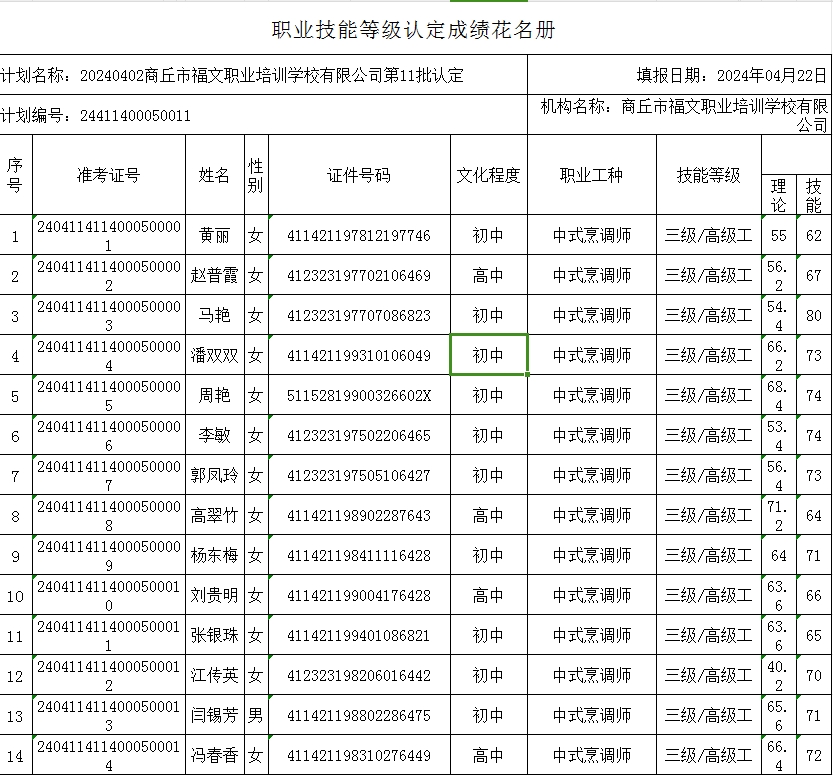The height and width of the screenshot is (775, 833).
Task: Click the 准考证号 column header
Action: click(109, 175)
